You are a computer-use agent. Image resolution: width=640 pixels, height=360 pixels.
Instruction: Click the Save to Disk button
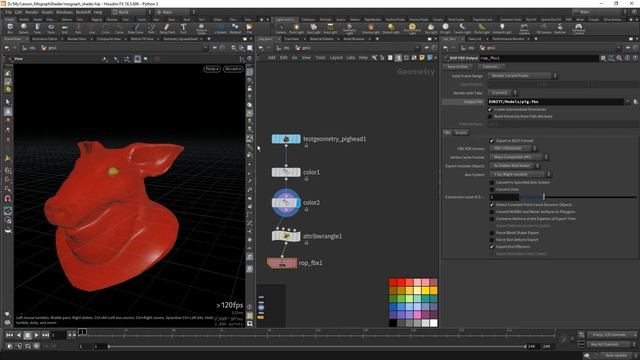(458, 67)
